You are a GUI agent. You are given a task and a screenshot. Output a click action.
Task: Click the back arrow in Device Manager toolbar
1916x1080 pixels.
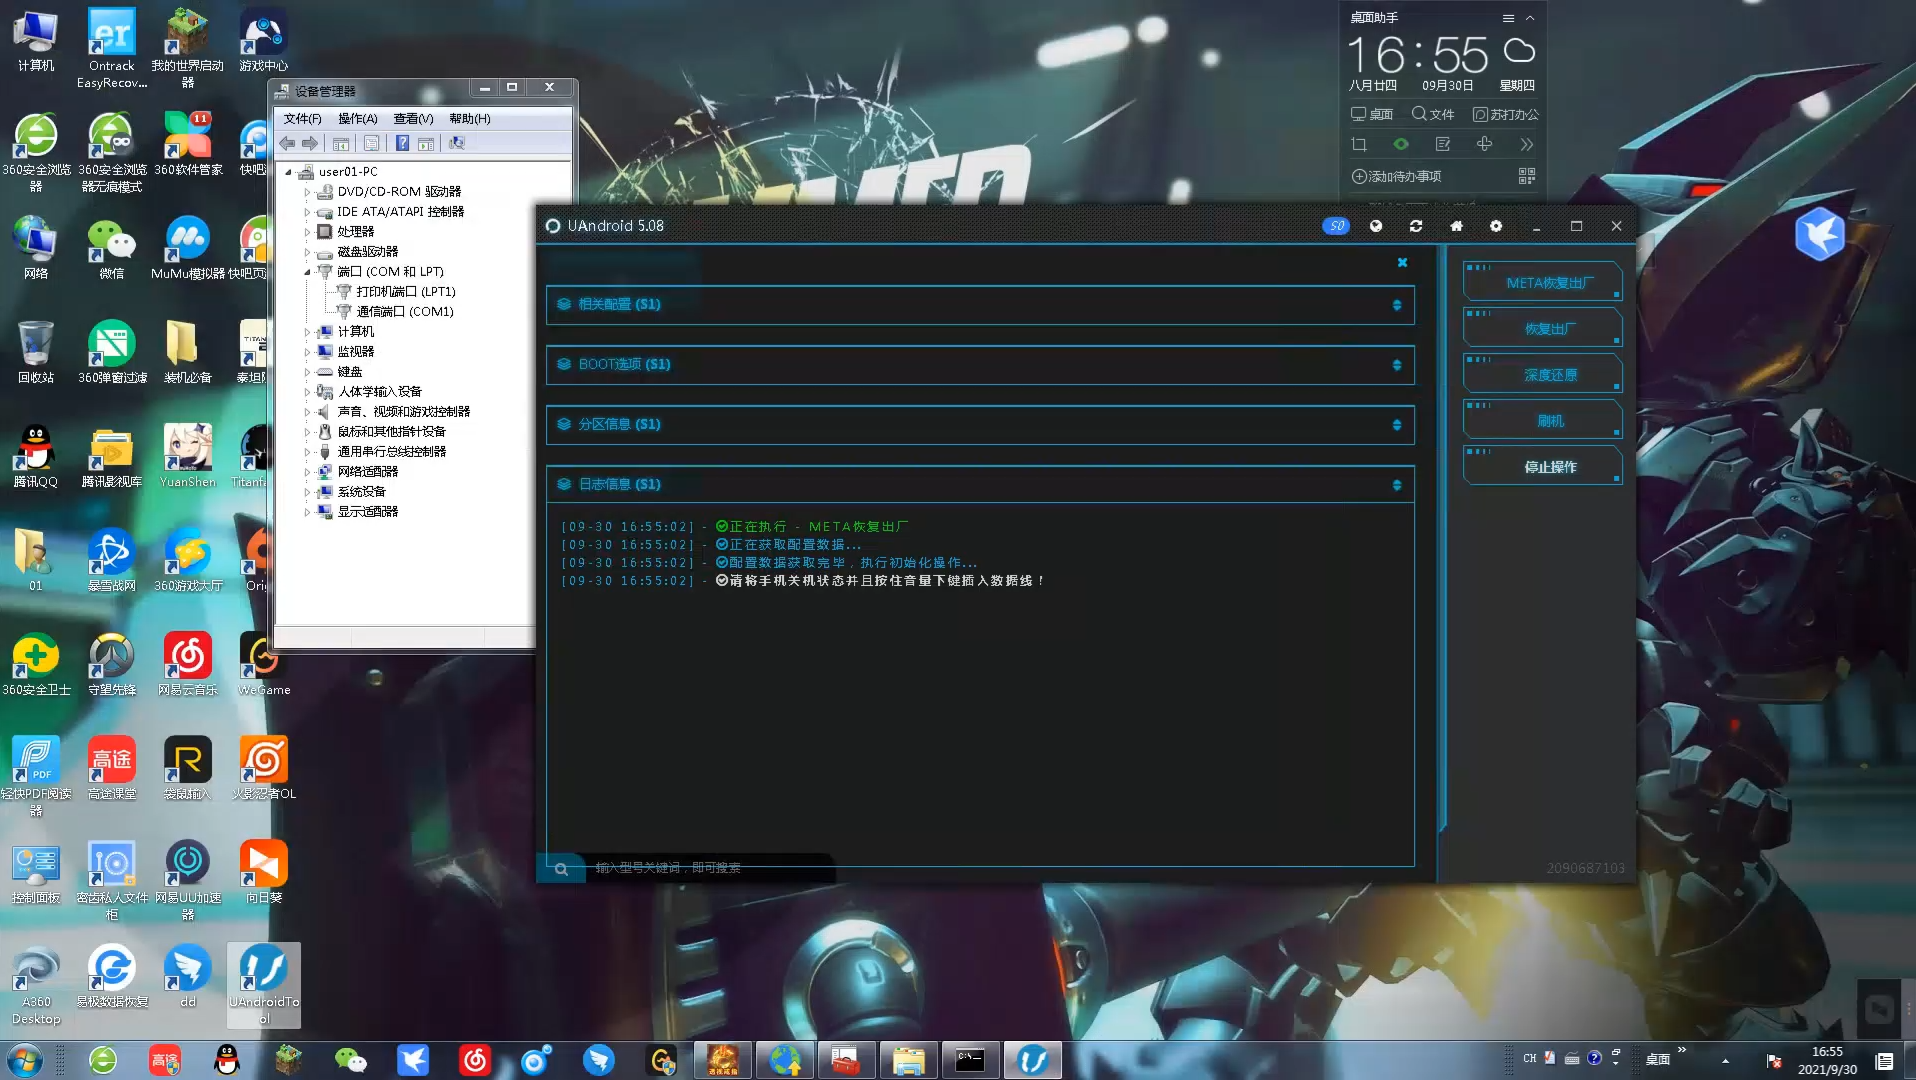coord(288,143)
